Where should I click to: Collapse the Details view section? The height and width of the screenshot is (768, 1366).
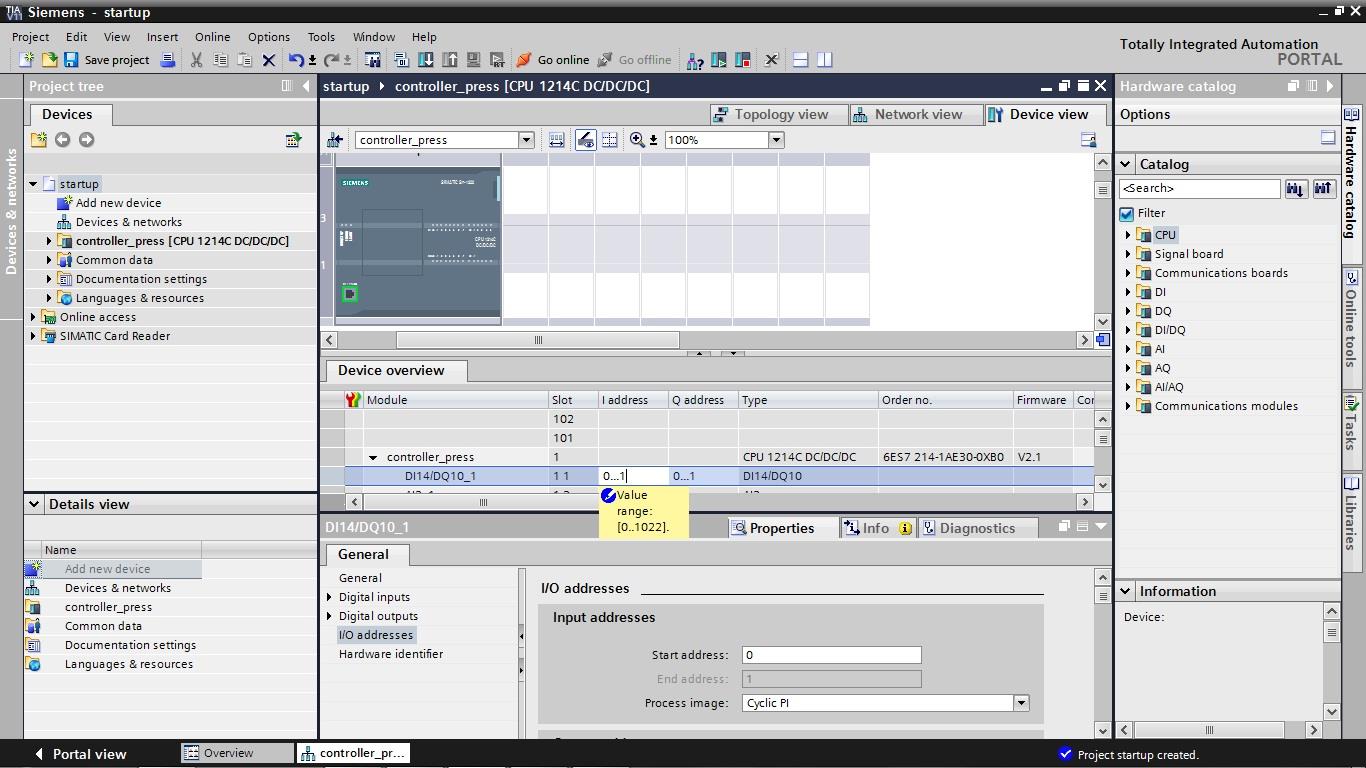coord(34,504)
